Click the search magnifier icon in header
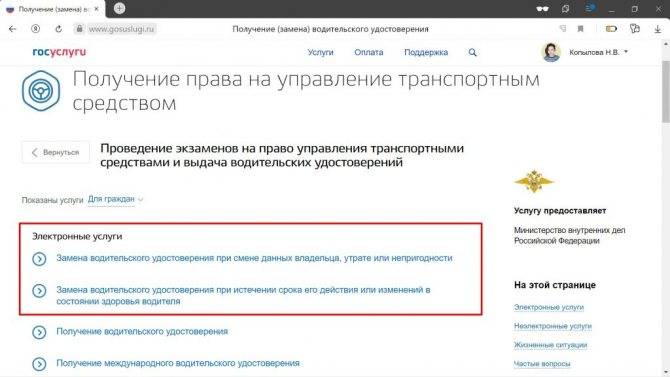This screenshot has width=670, height=377. point(472,52)
